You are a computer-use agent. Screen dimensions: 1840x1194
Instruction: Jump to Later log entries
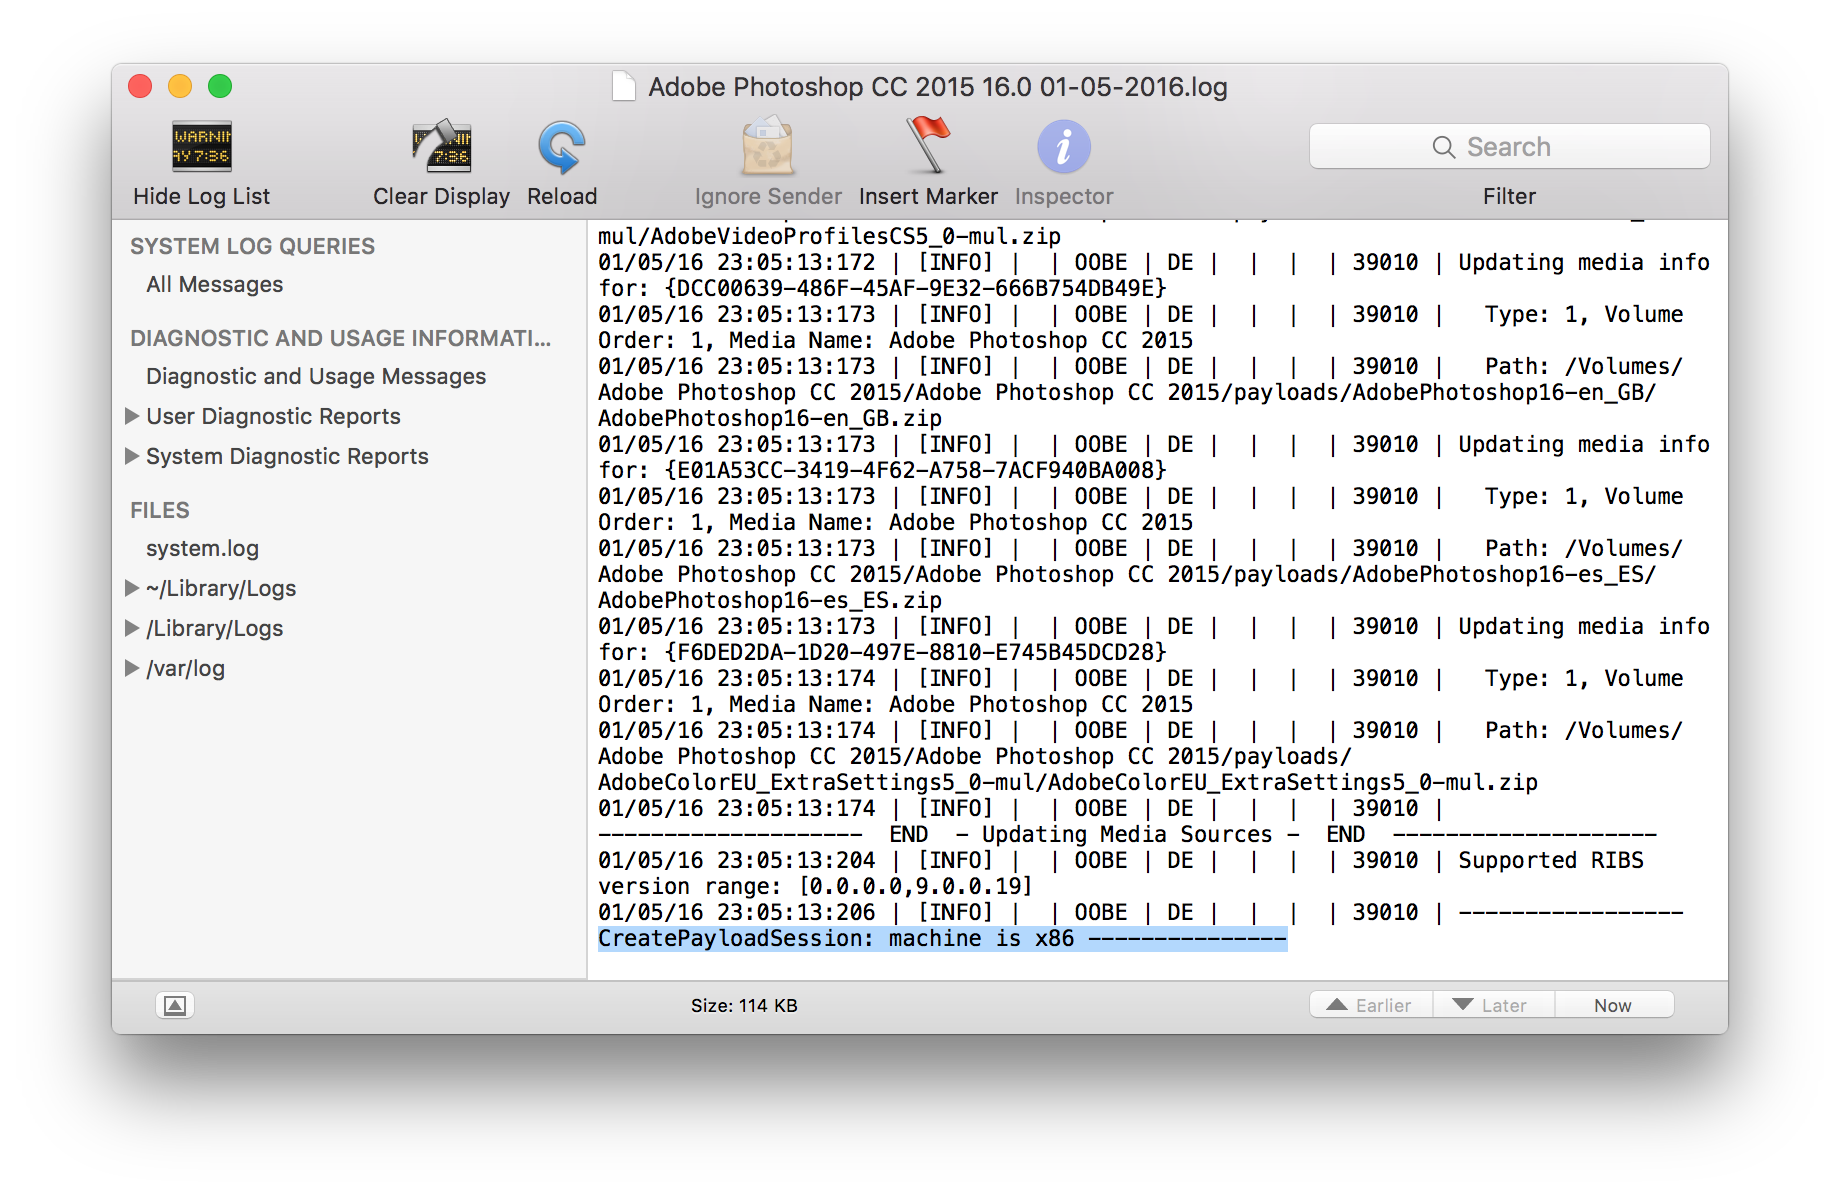click(x=1494, y=1005)
